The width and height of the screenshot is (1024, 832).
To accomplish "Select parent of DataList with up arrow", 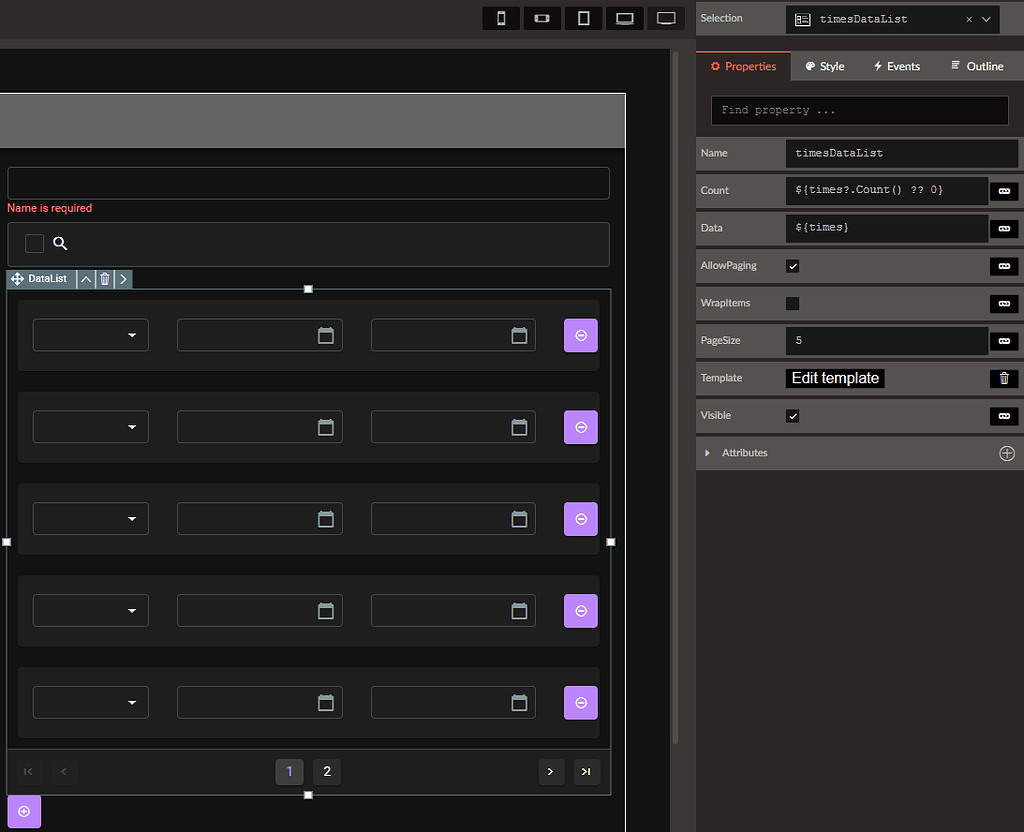I will 86,279.
